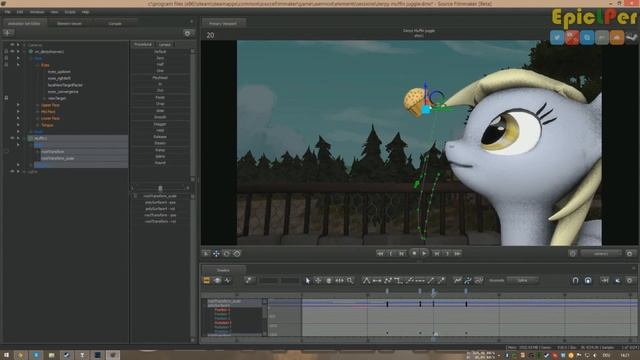
Task: Apply the Smooth preset
Action: pyautogui.click(x=160, y=117)
